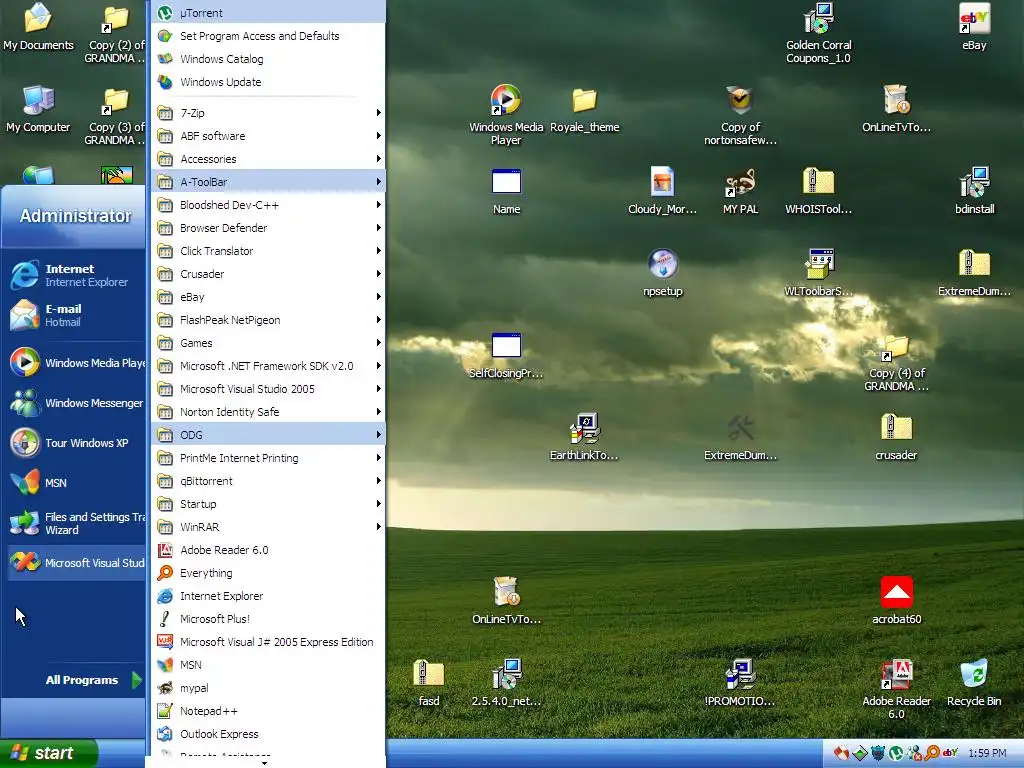Launch Outlook Express from programs list

click(x=268, y=734)
